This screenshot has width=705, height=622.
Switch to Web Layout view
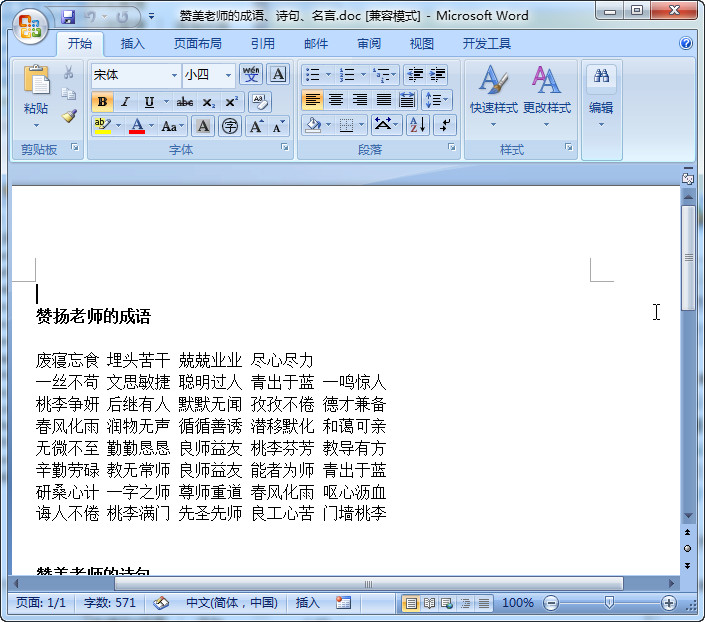[447, 603]
